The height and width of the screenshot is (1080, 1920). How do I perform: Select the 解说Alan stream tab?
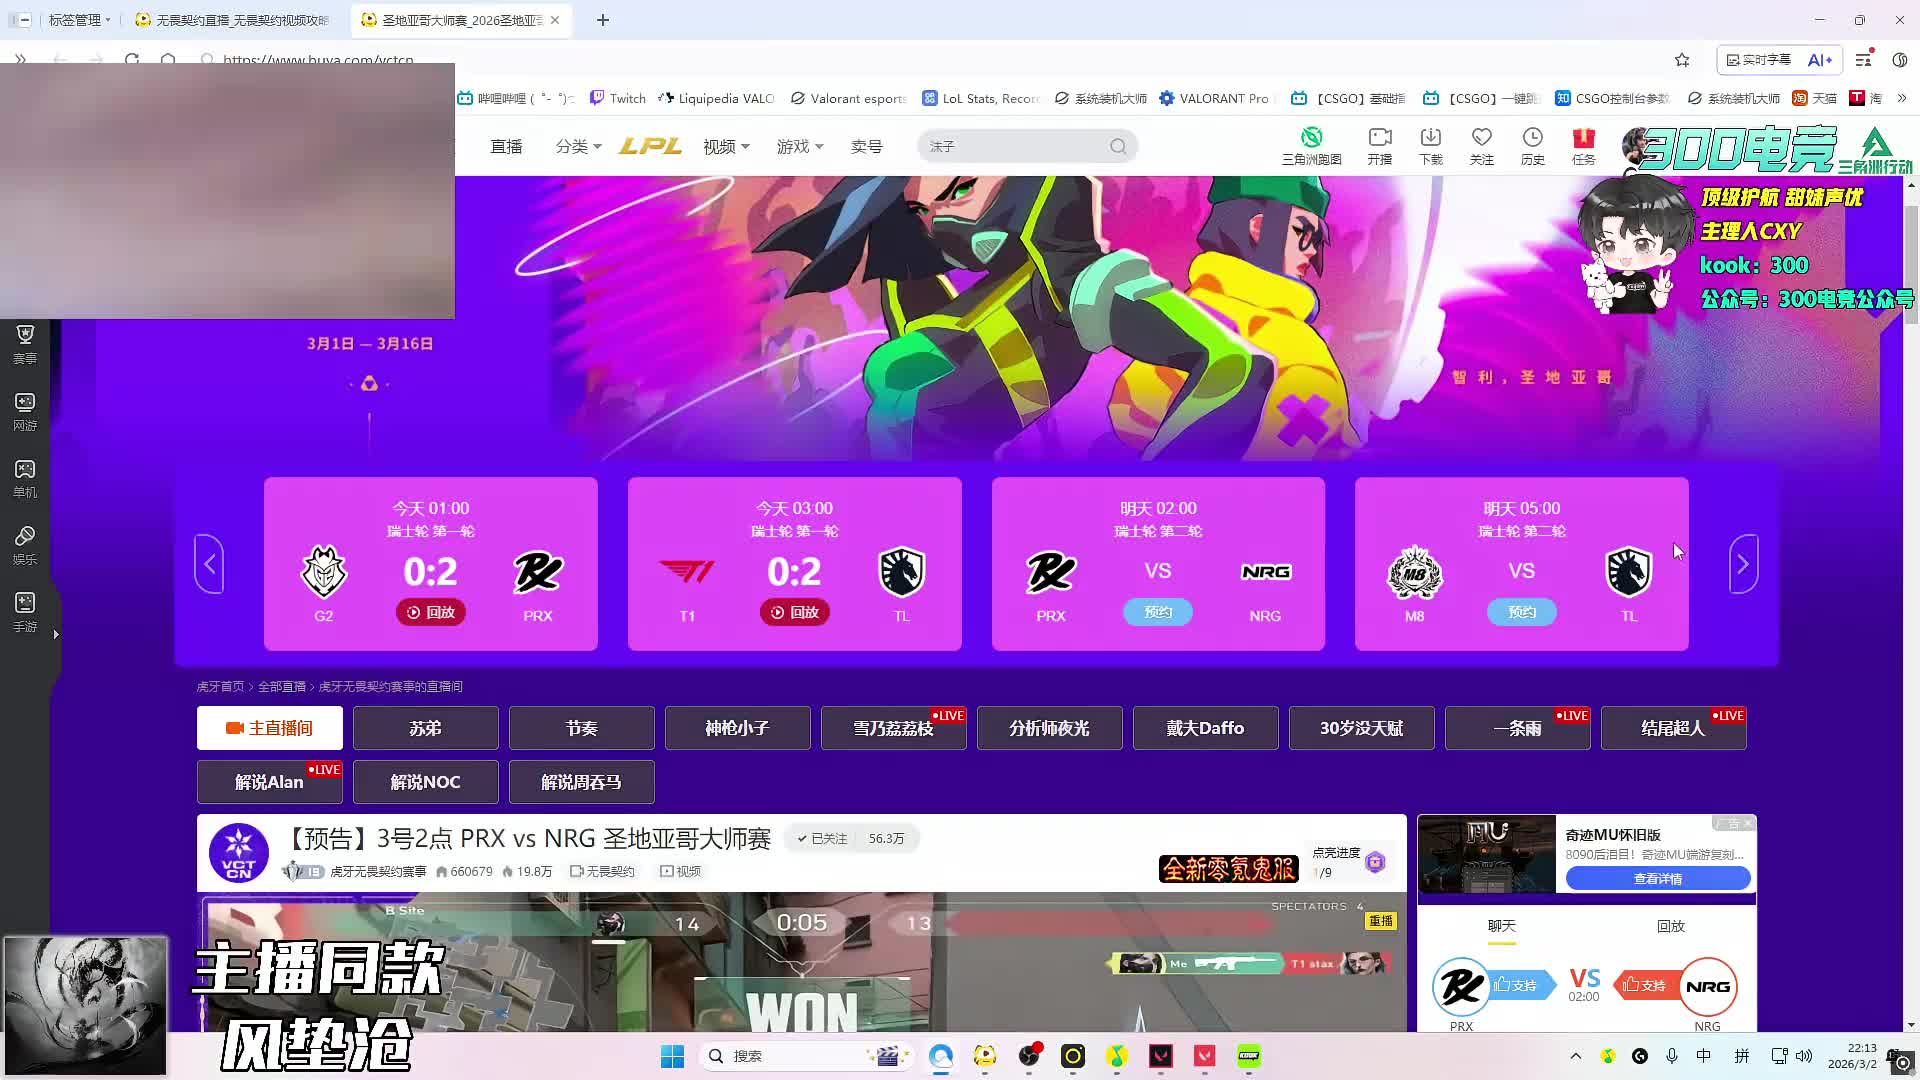[269, 782]
